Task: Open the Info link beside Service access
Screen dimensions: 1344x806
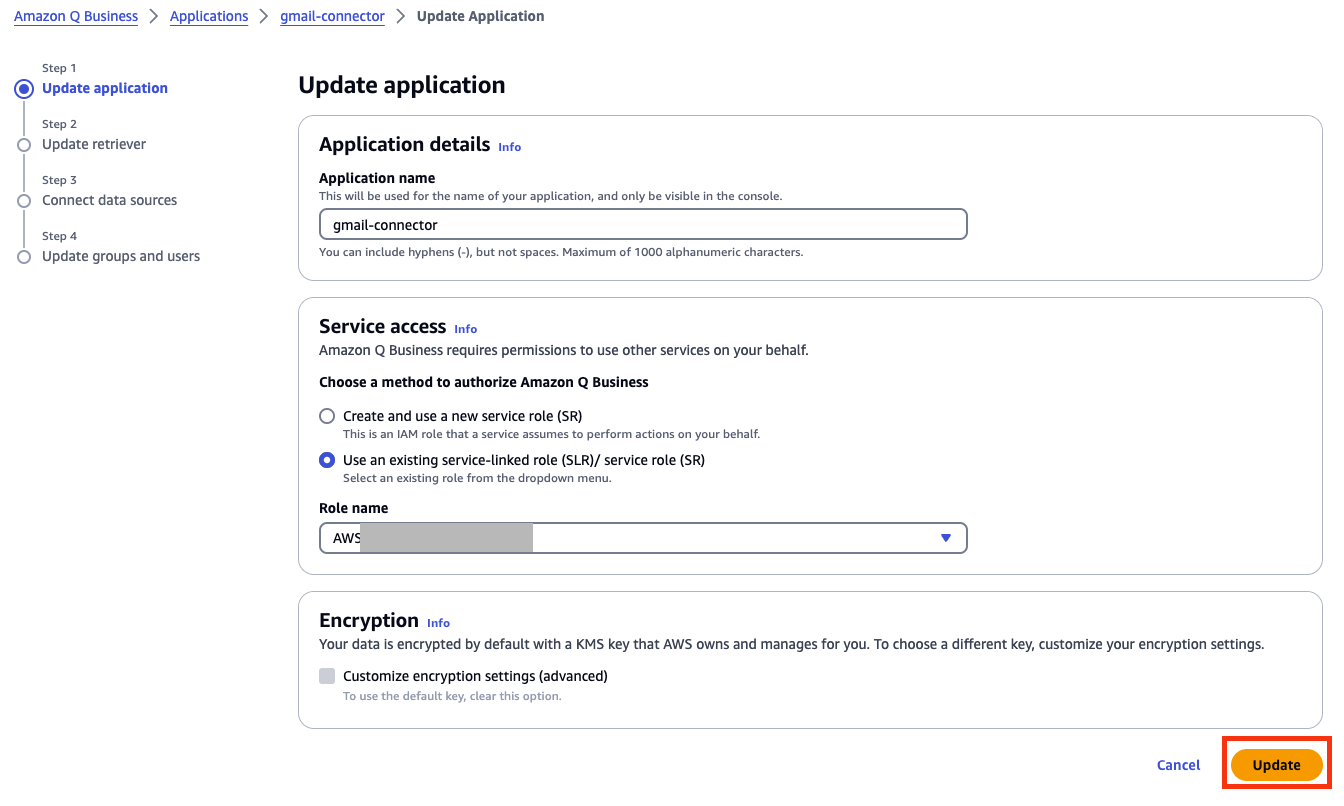Action: (466, 329)
